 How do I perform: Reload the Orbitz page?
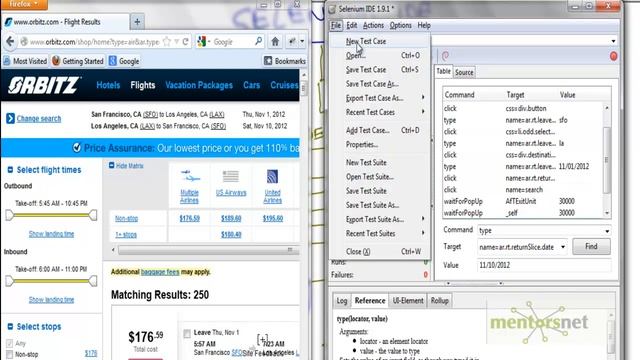[186, 42]
